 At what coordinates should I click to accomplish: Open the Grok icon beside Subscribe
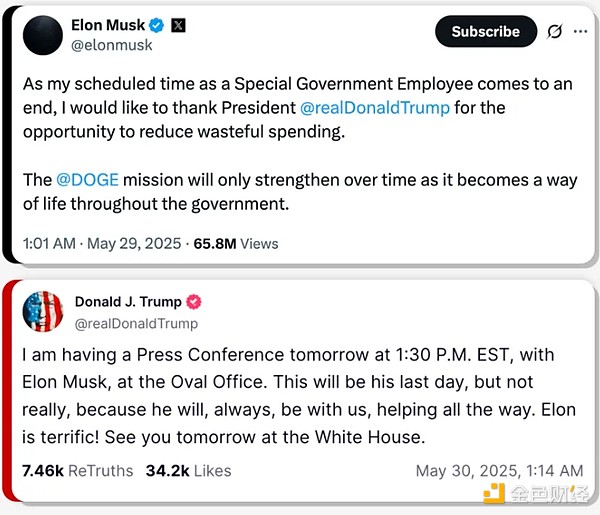click(554, 32)
